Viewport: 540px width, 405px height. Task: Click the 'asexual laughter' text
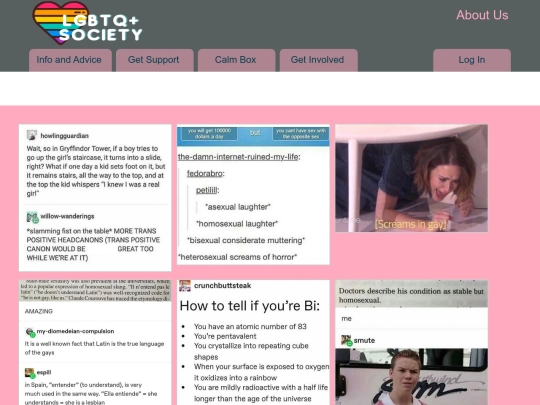[x=238, y=207]
